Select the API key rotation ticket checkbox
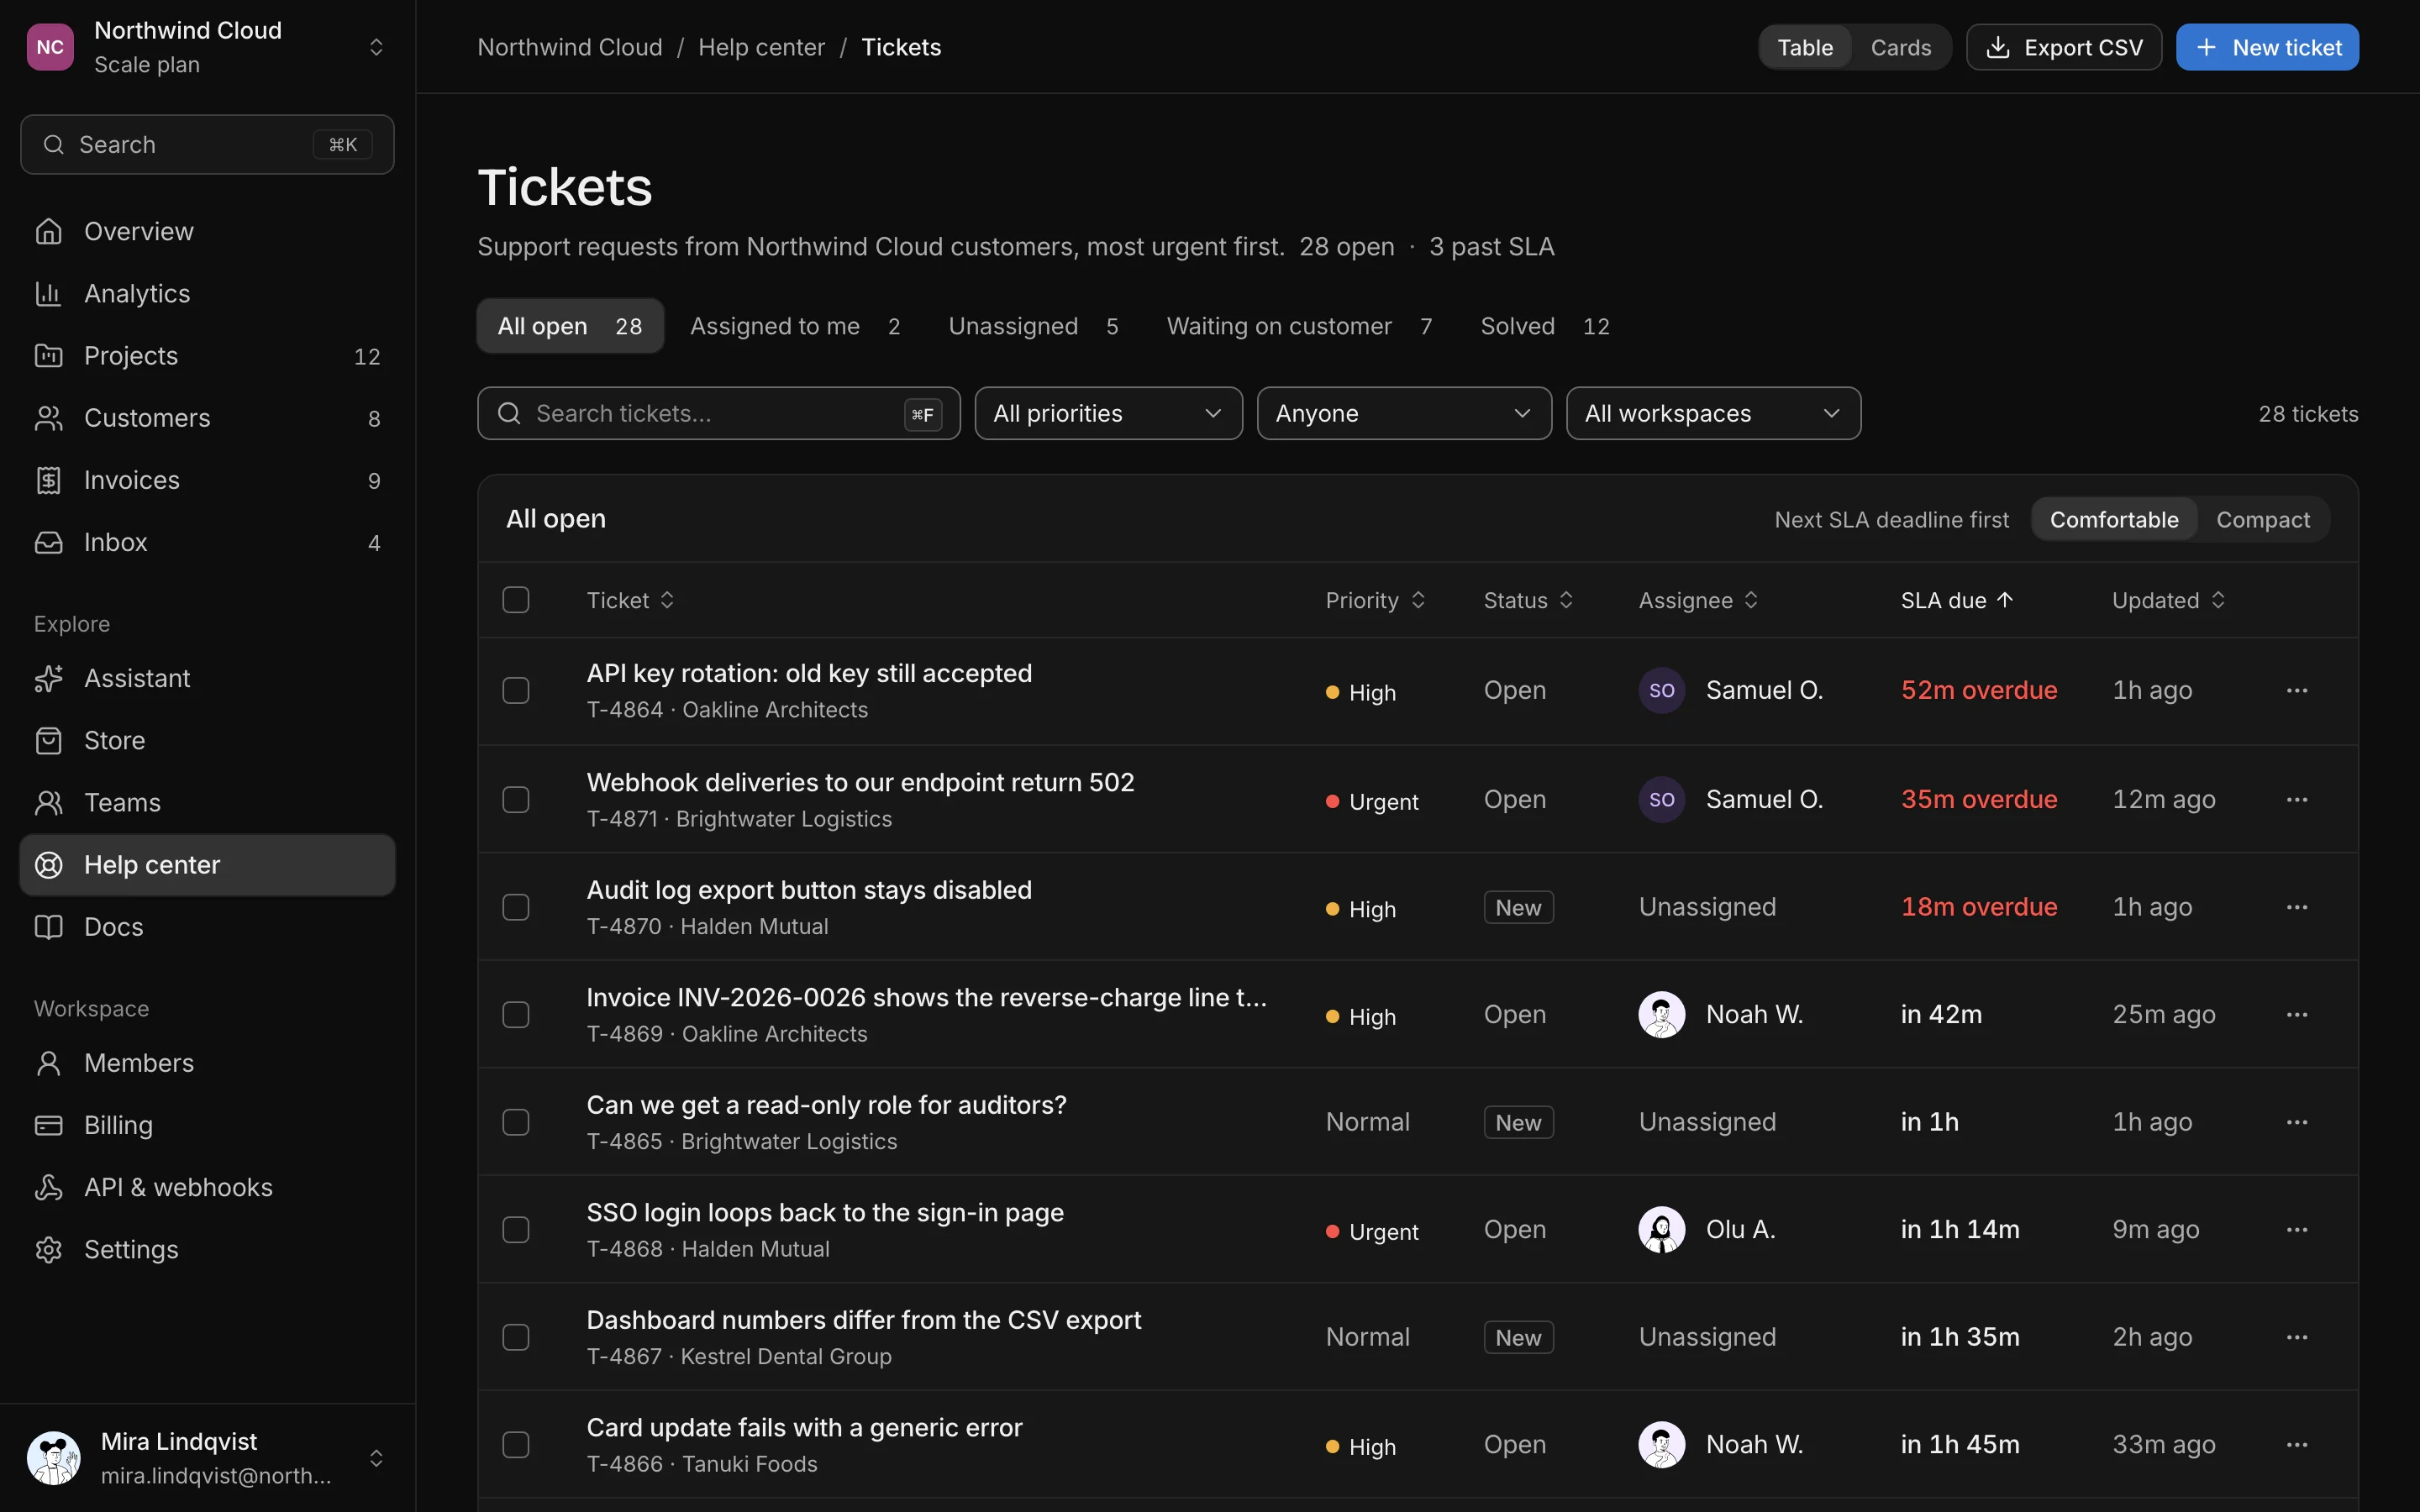 click(x=516, y=690)
